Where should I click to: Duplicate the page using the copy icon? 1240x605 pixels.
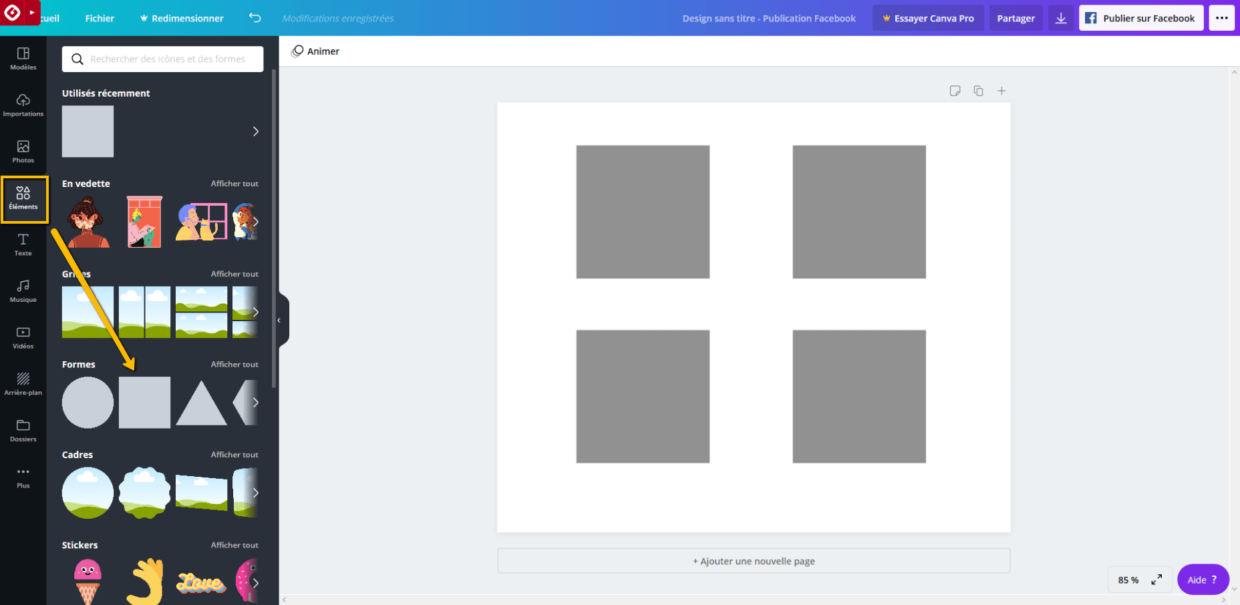pyautogui.click(x=978, y=90)
